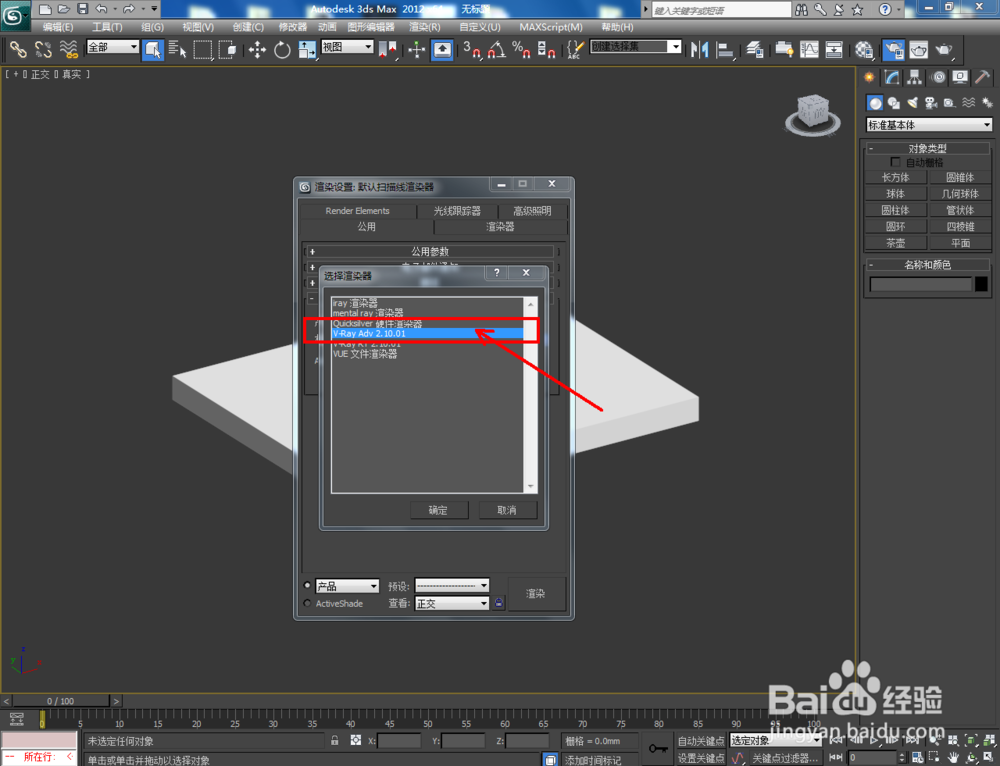This screenshot has height=766, width=1000.
Task: Switch to the 渲染器 tab
Action: [500, 226]
